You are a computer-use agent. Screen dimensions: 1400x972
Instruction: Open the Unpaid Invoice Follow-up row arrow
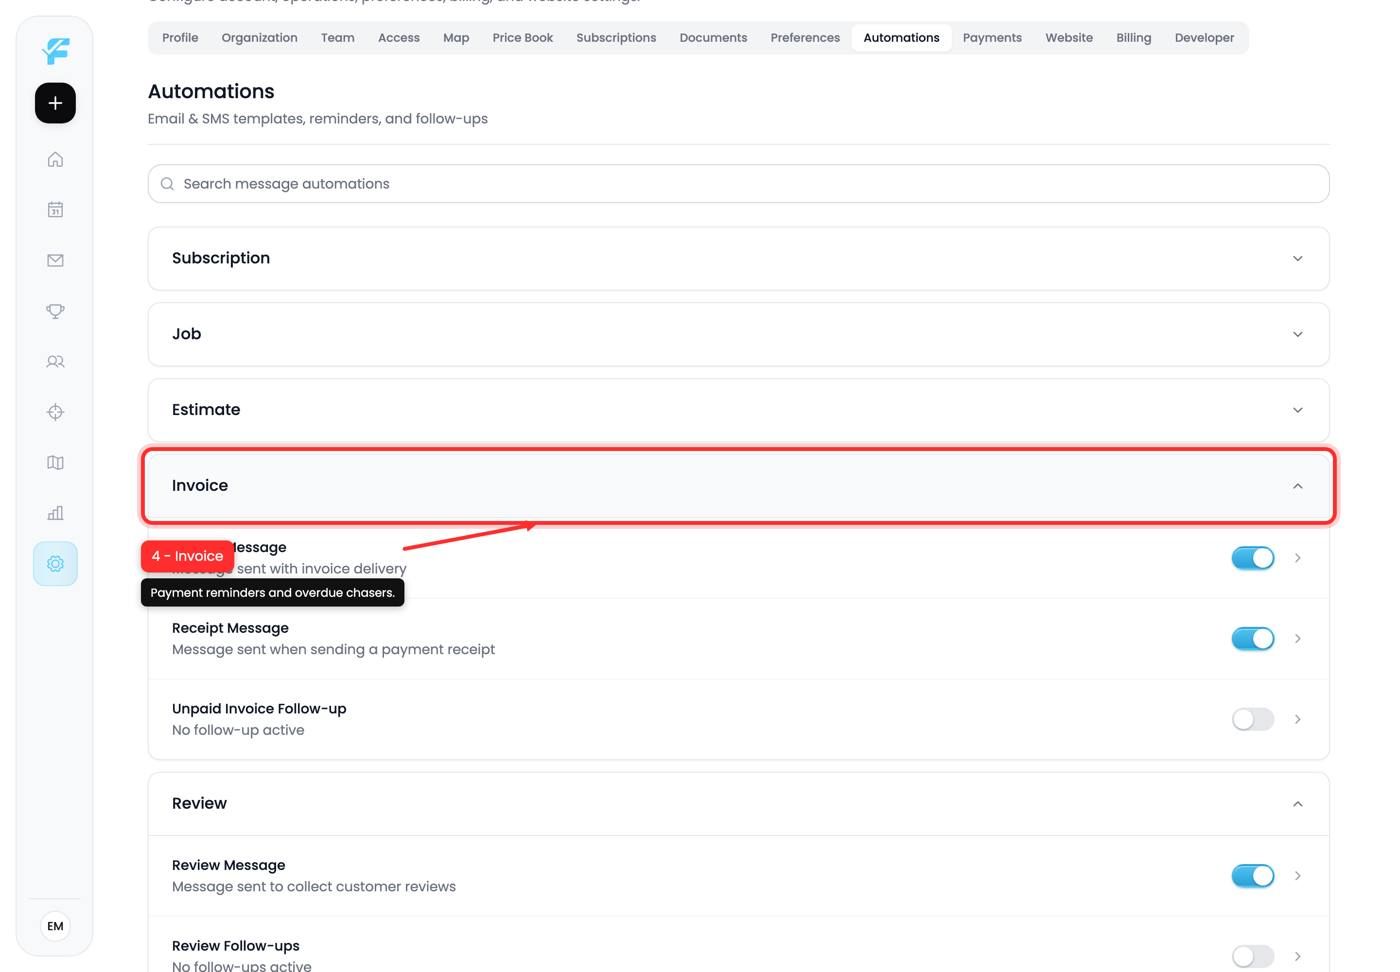1297,719
